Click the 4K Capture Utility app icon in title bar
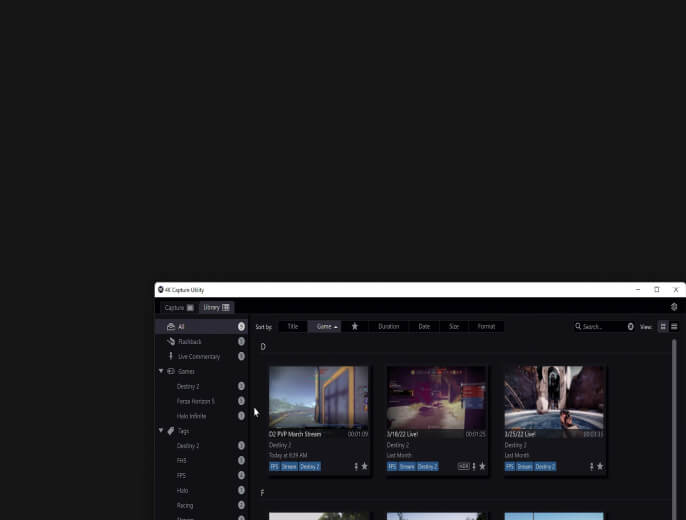The width and height of the screenshot is (686, 520). pos(161,290)
